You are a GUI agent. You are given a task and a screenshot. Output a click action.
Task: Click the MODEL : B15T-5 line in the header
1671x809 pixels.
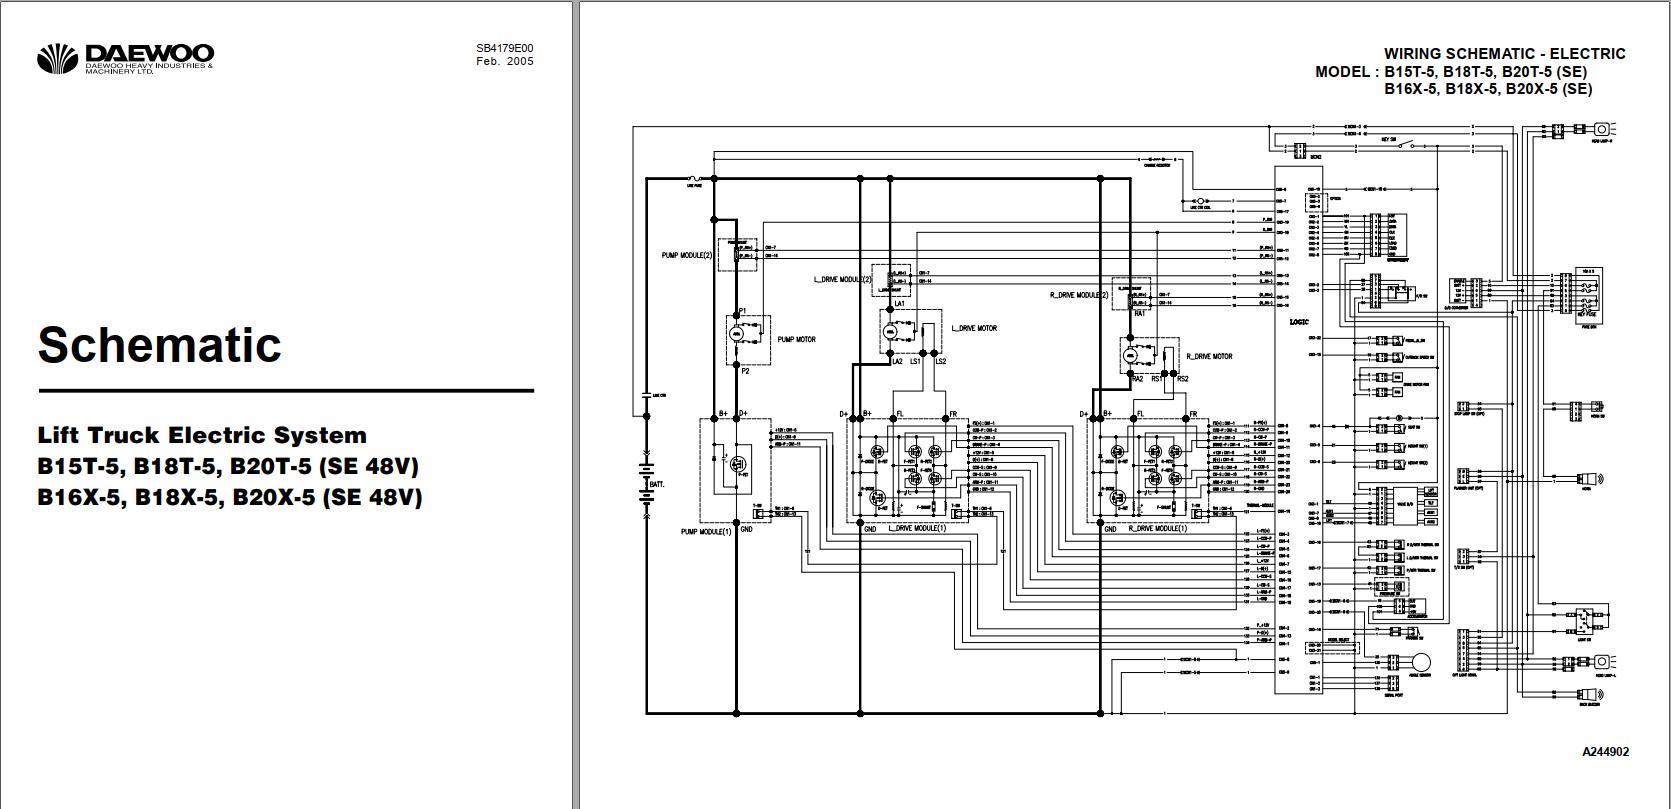[1451, 72]
